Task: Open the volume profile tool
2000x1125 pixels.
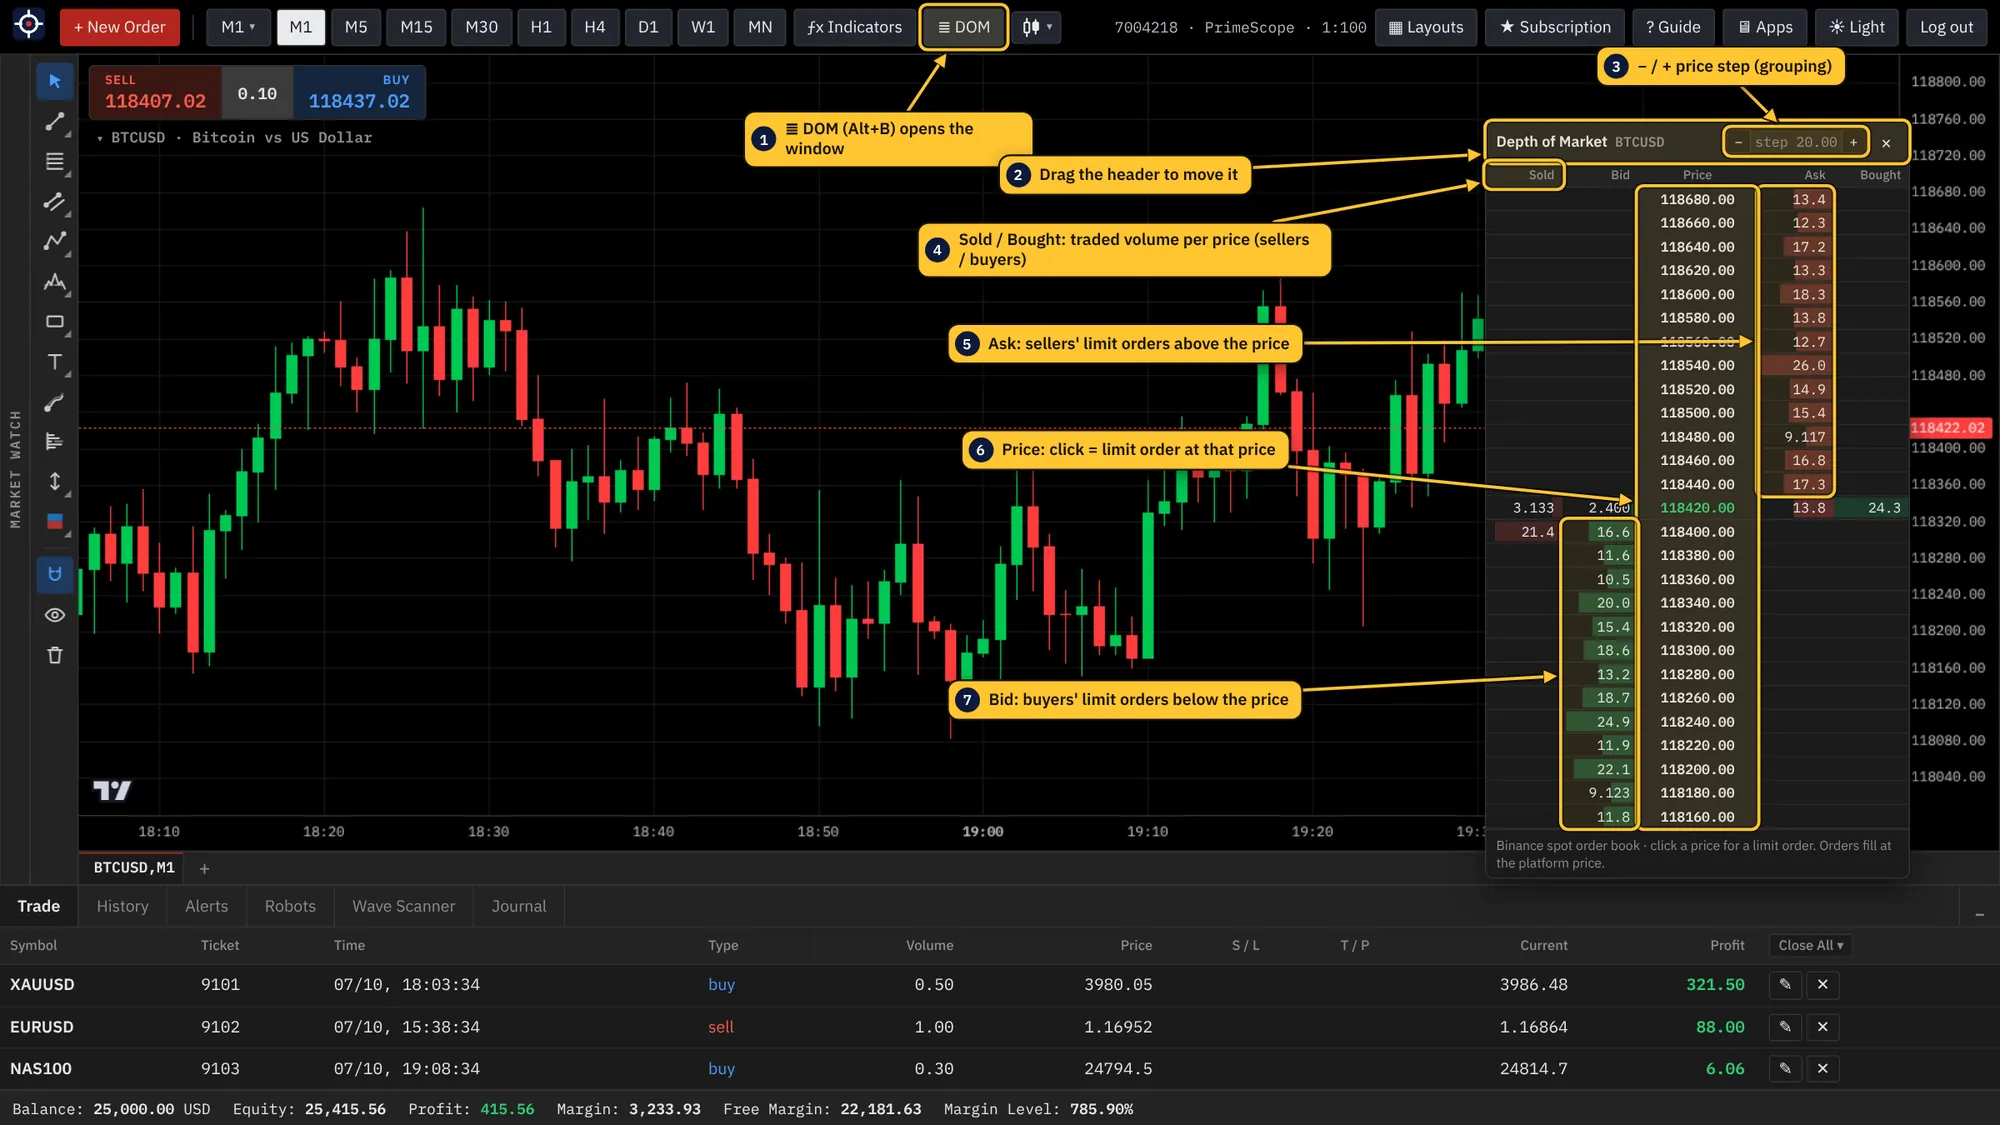Action: tap(55, 441)
